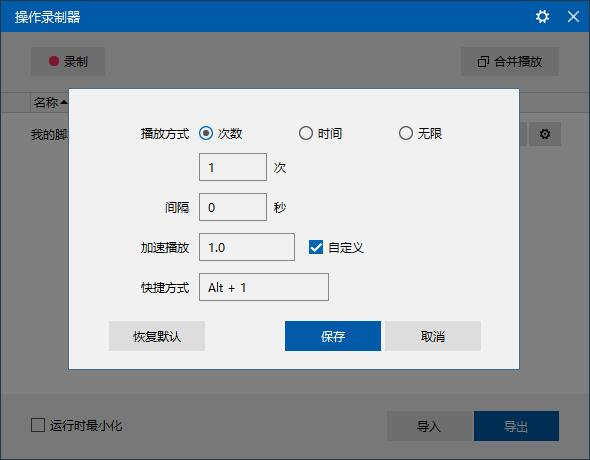590x460 pixels.
Task: Uncheck the 自定义 checkbox
Action: 316,247
